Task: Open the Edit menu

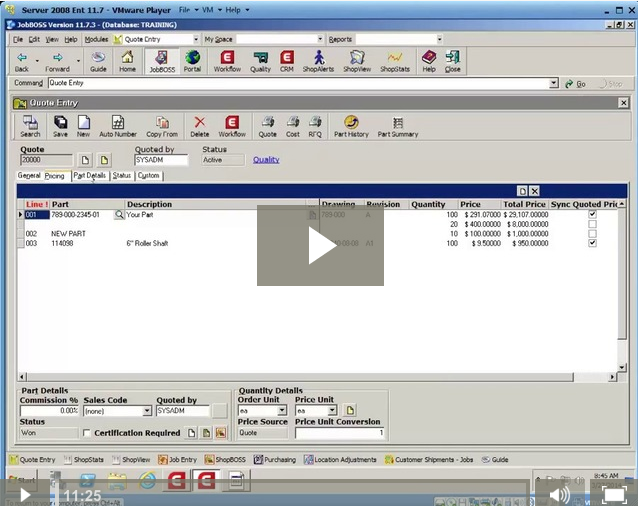Action: [x=34, y=39]
